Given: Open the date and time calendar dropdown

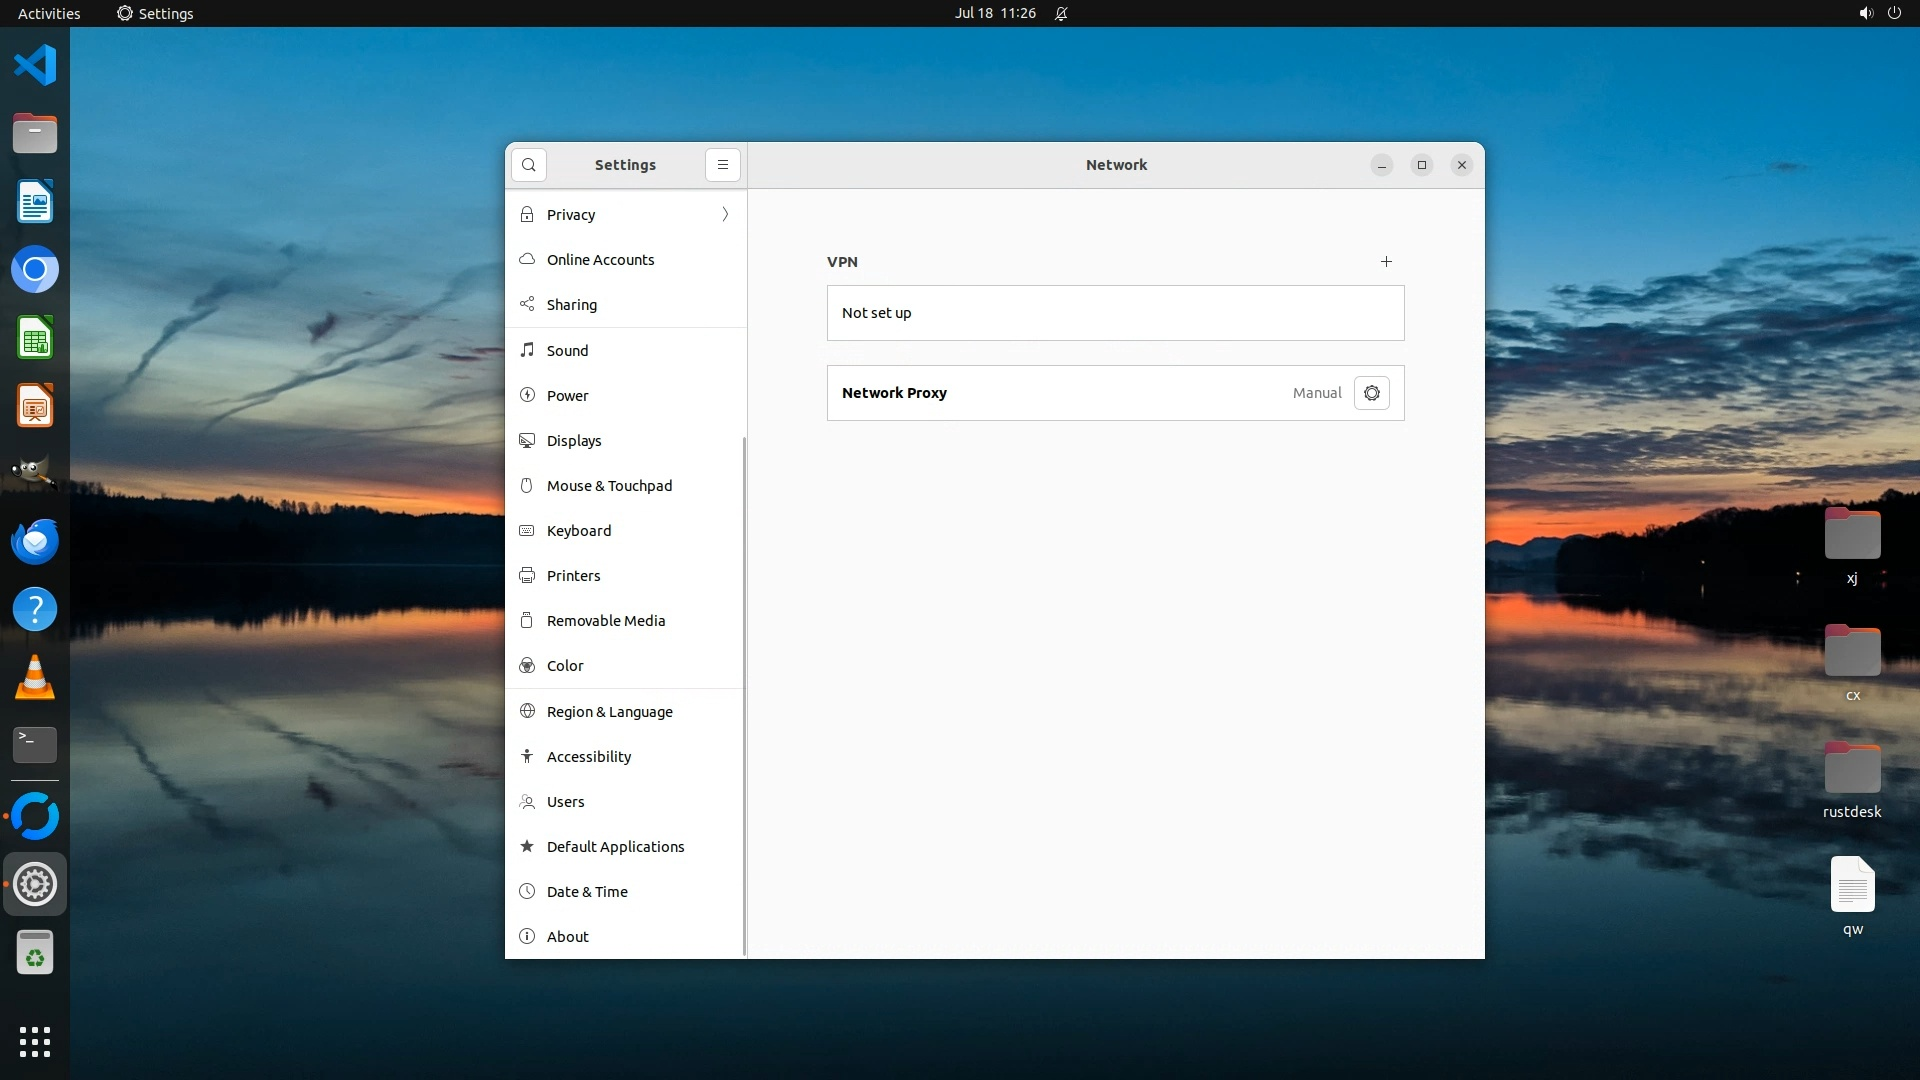Looking at the screenshot, I should (x=994, y=14).
